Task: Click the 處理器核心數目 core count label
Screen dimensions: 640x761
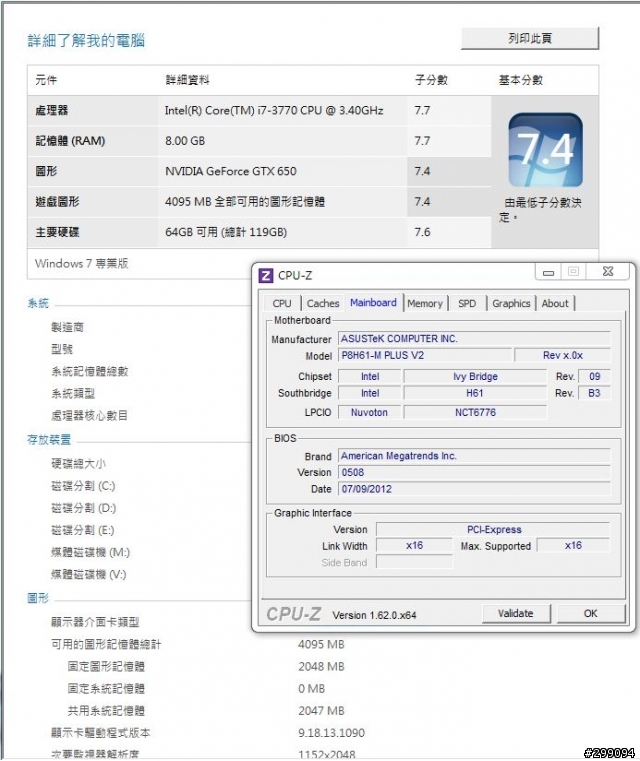Action: click(89, 415)
